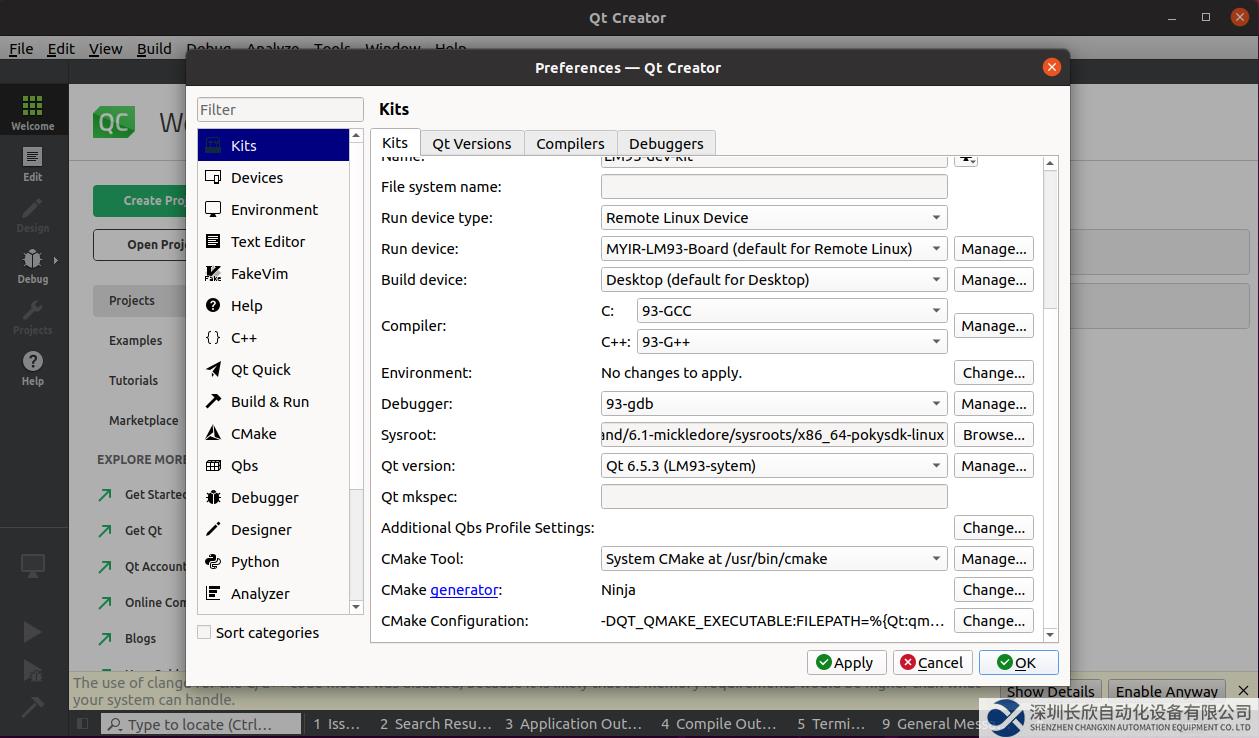Switch to Debug mode in the mode bar
1259x738 pixels.
[33, 266]
